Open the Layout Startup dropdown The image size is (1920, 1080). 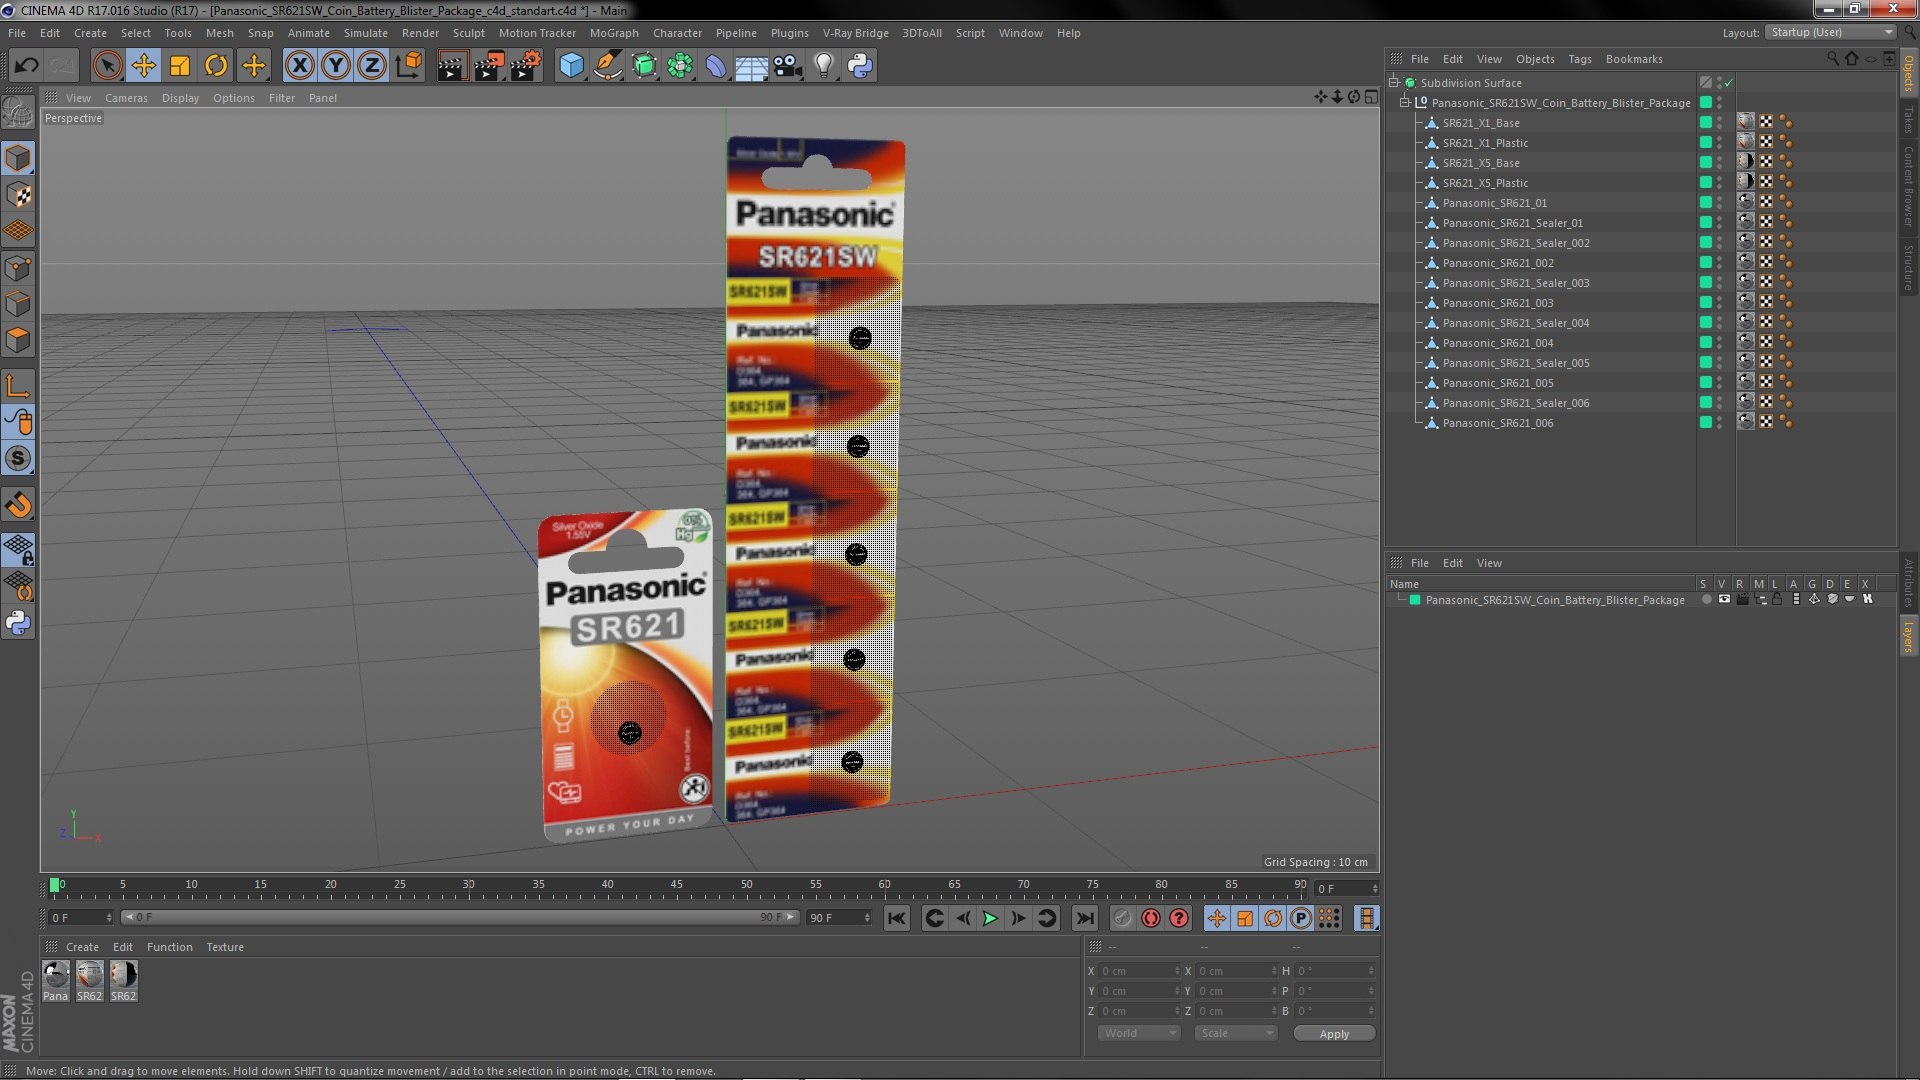(x=1831, y=33)
